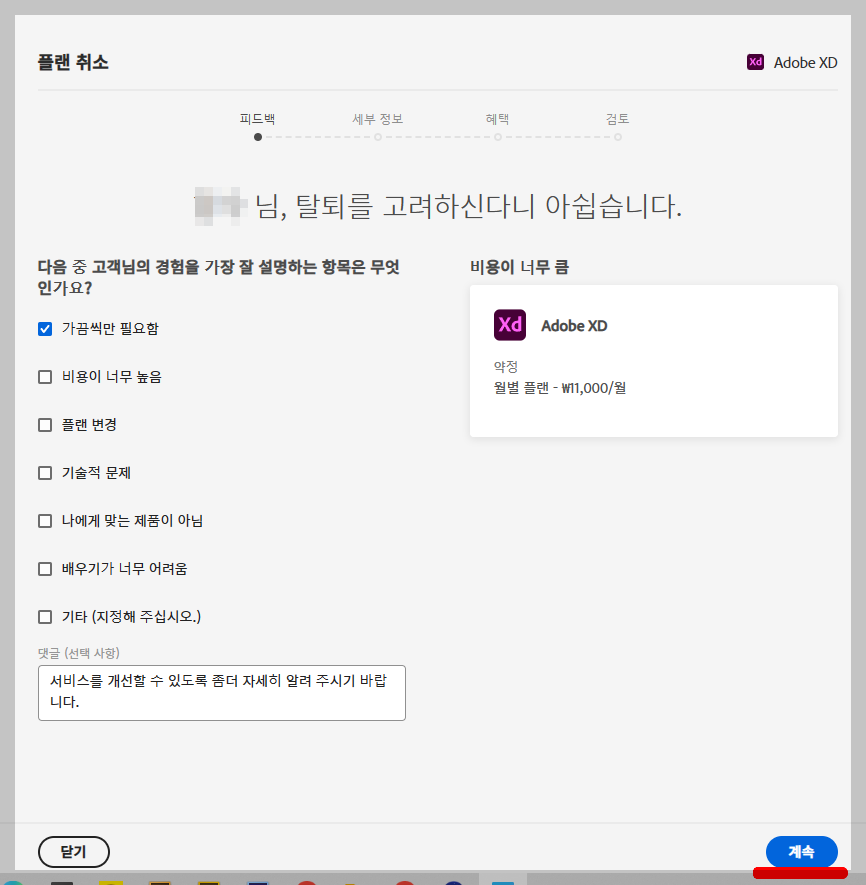Click the 혜택 progress step circle

[498, 137]
